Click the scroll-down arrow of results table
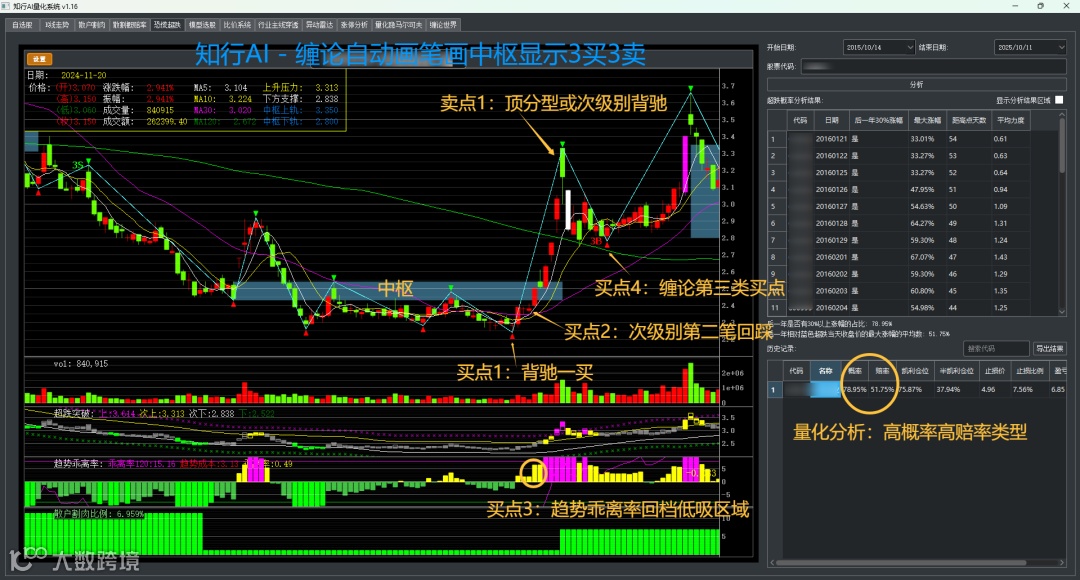This screenshot has width=1080, height=580. (x=1062, y=311)
